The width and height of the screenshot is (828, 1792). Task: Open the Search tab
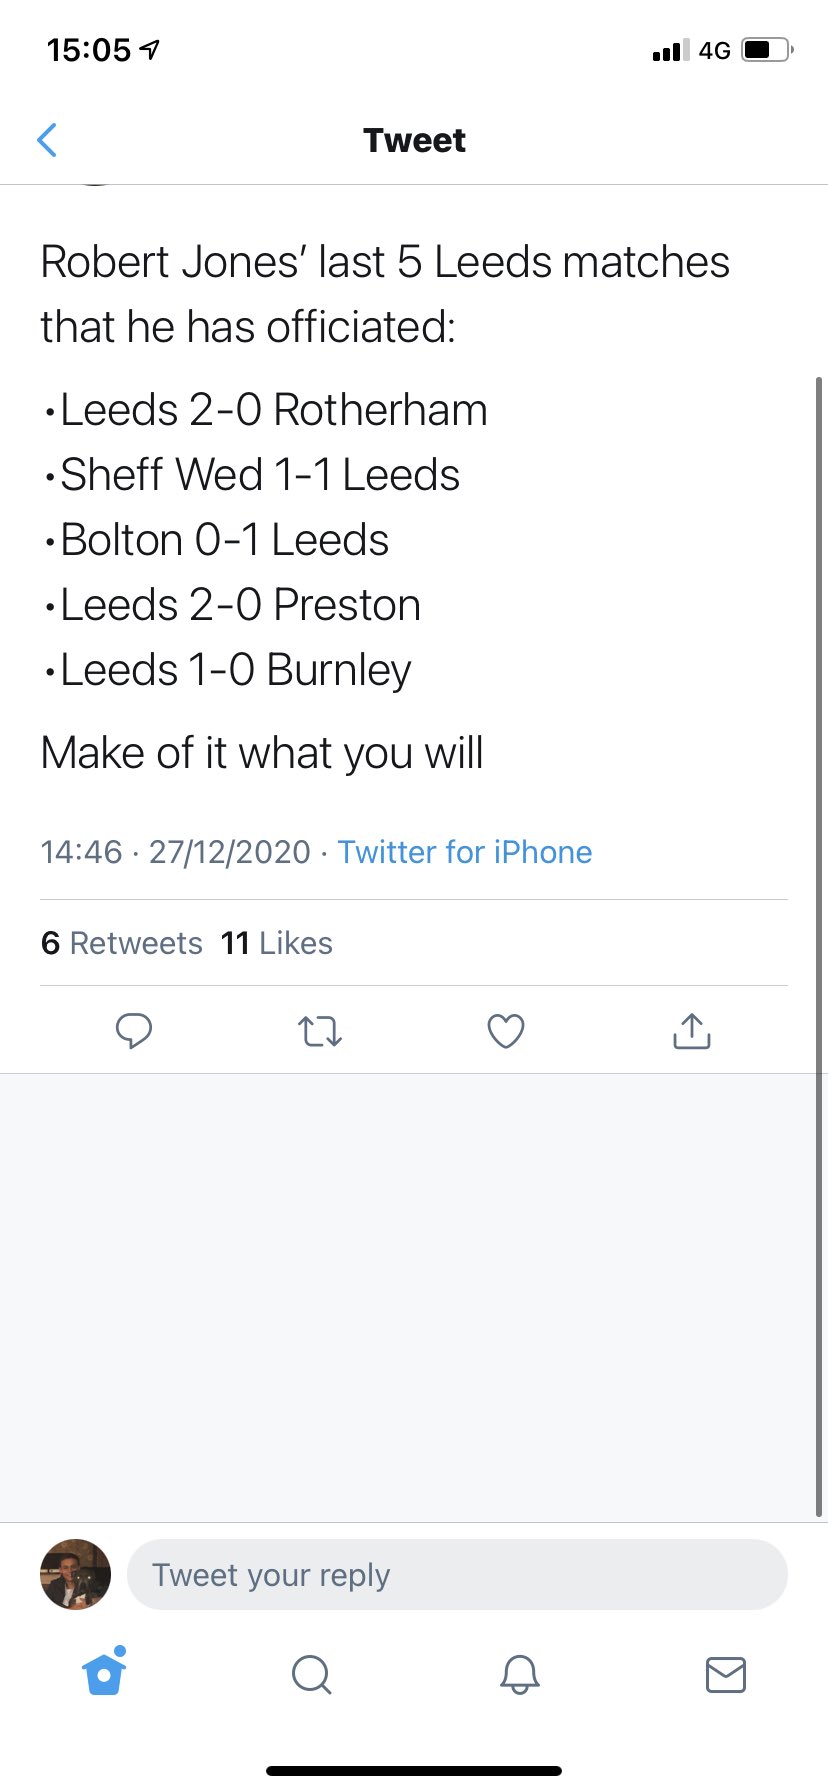pyautogui.click(x=311, y=1673)
